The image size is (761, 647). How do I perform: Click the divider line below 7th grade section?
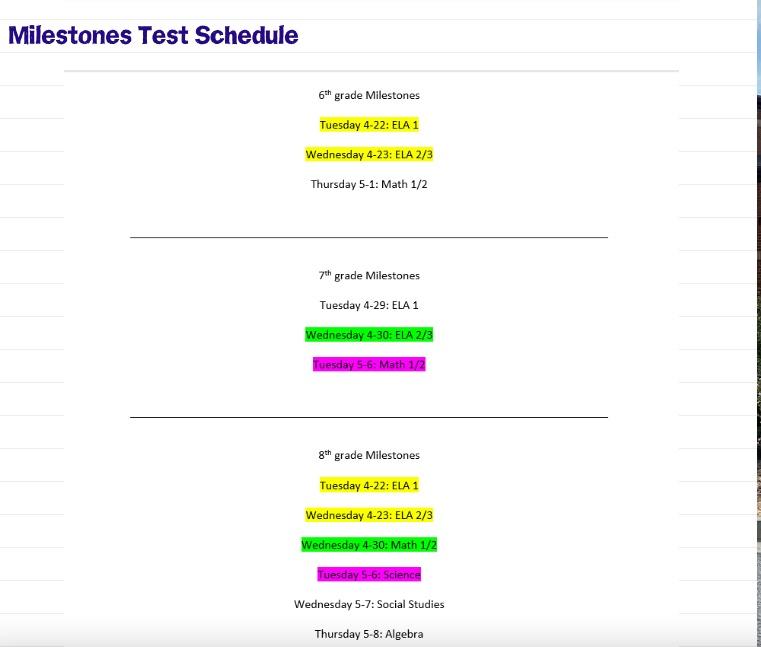click(369, 417)
